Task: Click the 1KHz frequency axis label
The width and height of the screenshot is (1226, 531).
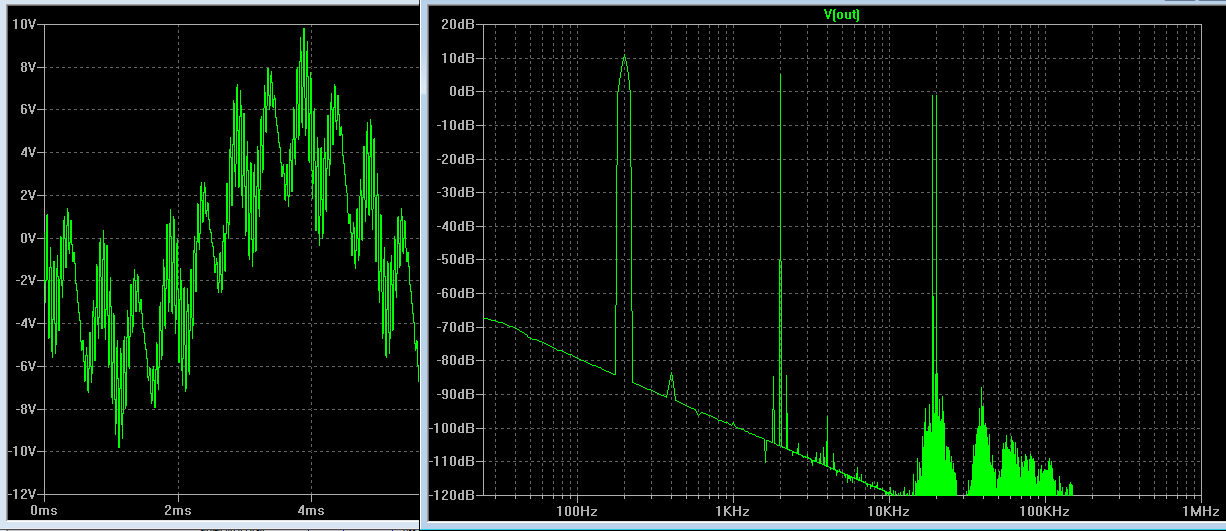Action: pos(732,510)
